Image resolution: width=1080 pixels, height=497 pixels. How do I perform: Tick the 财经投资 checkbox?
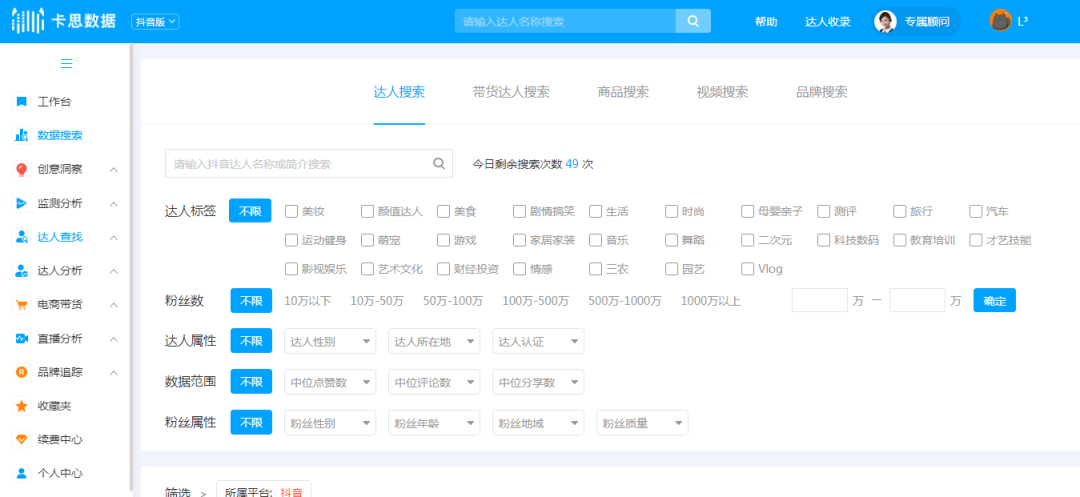443,269
